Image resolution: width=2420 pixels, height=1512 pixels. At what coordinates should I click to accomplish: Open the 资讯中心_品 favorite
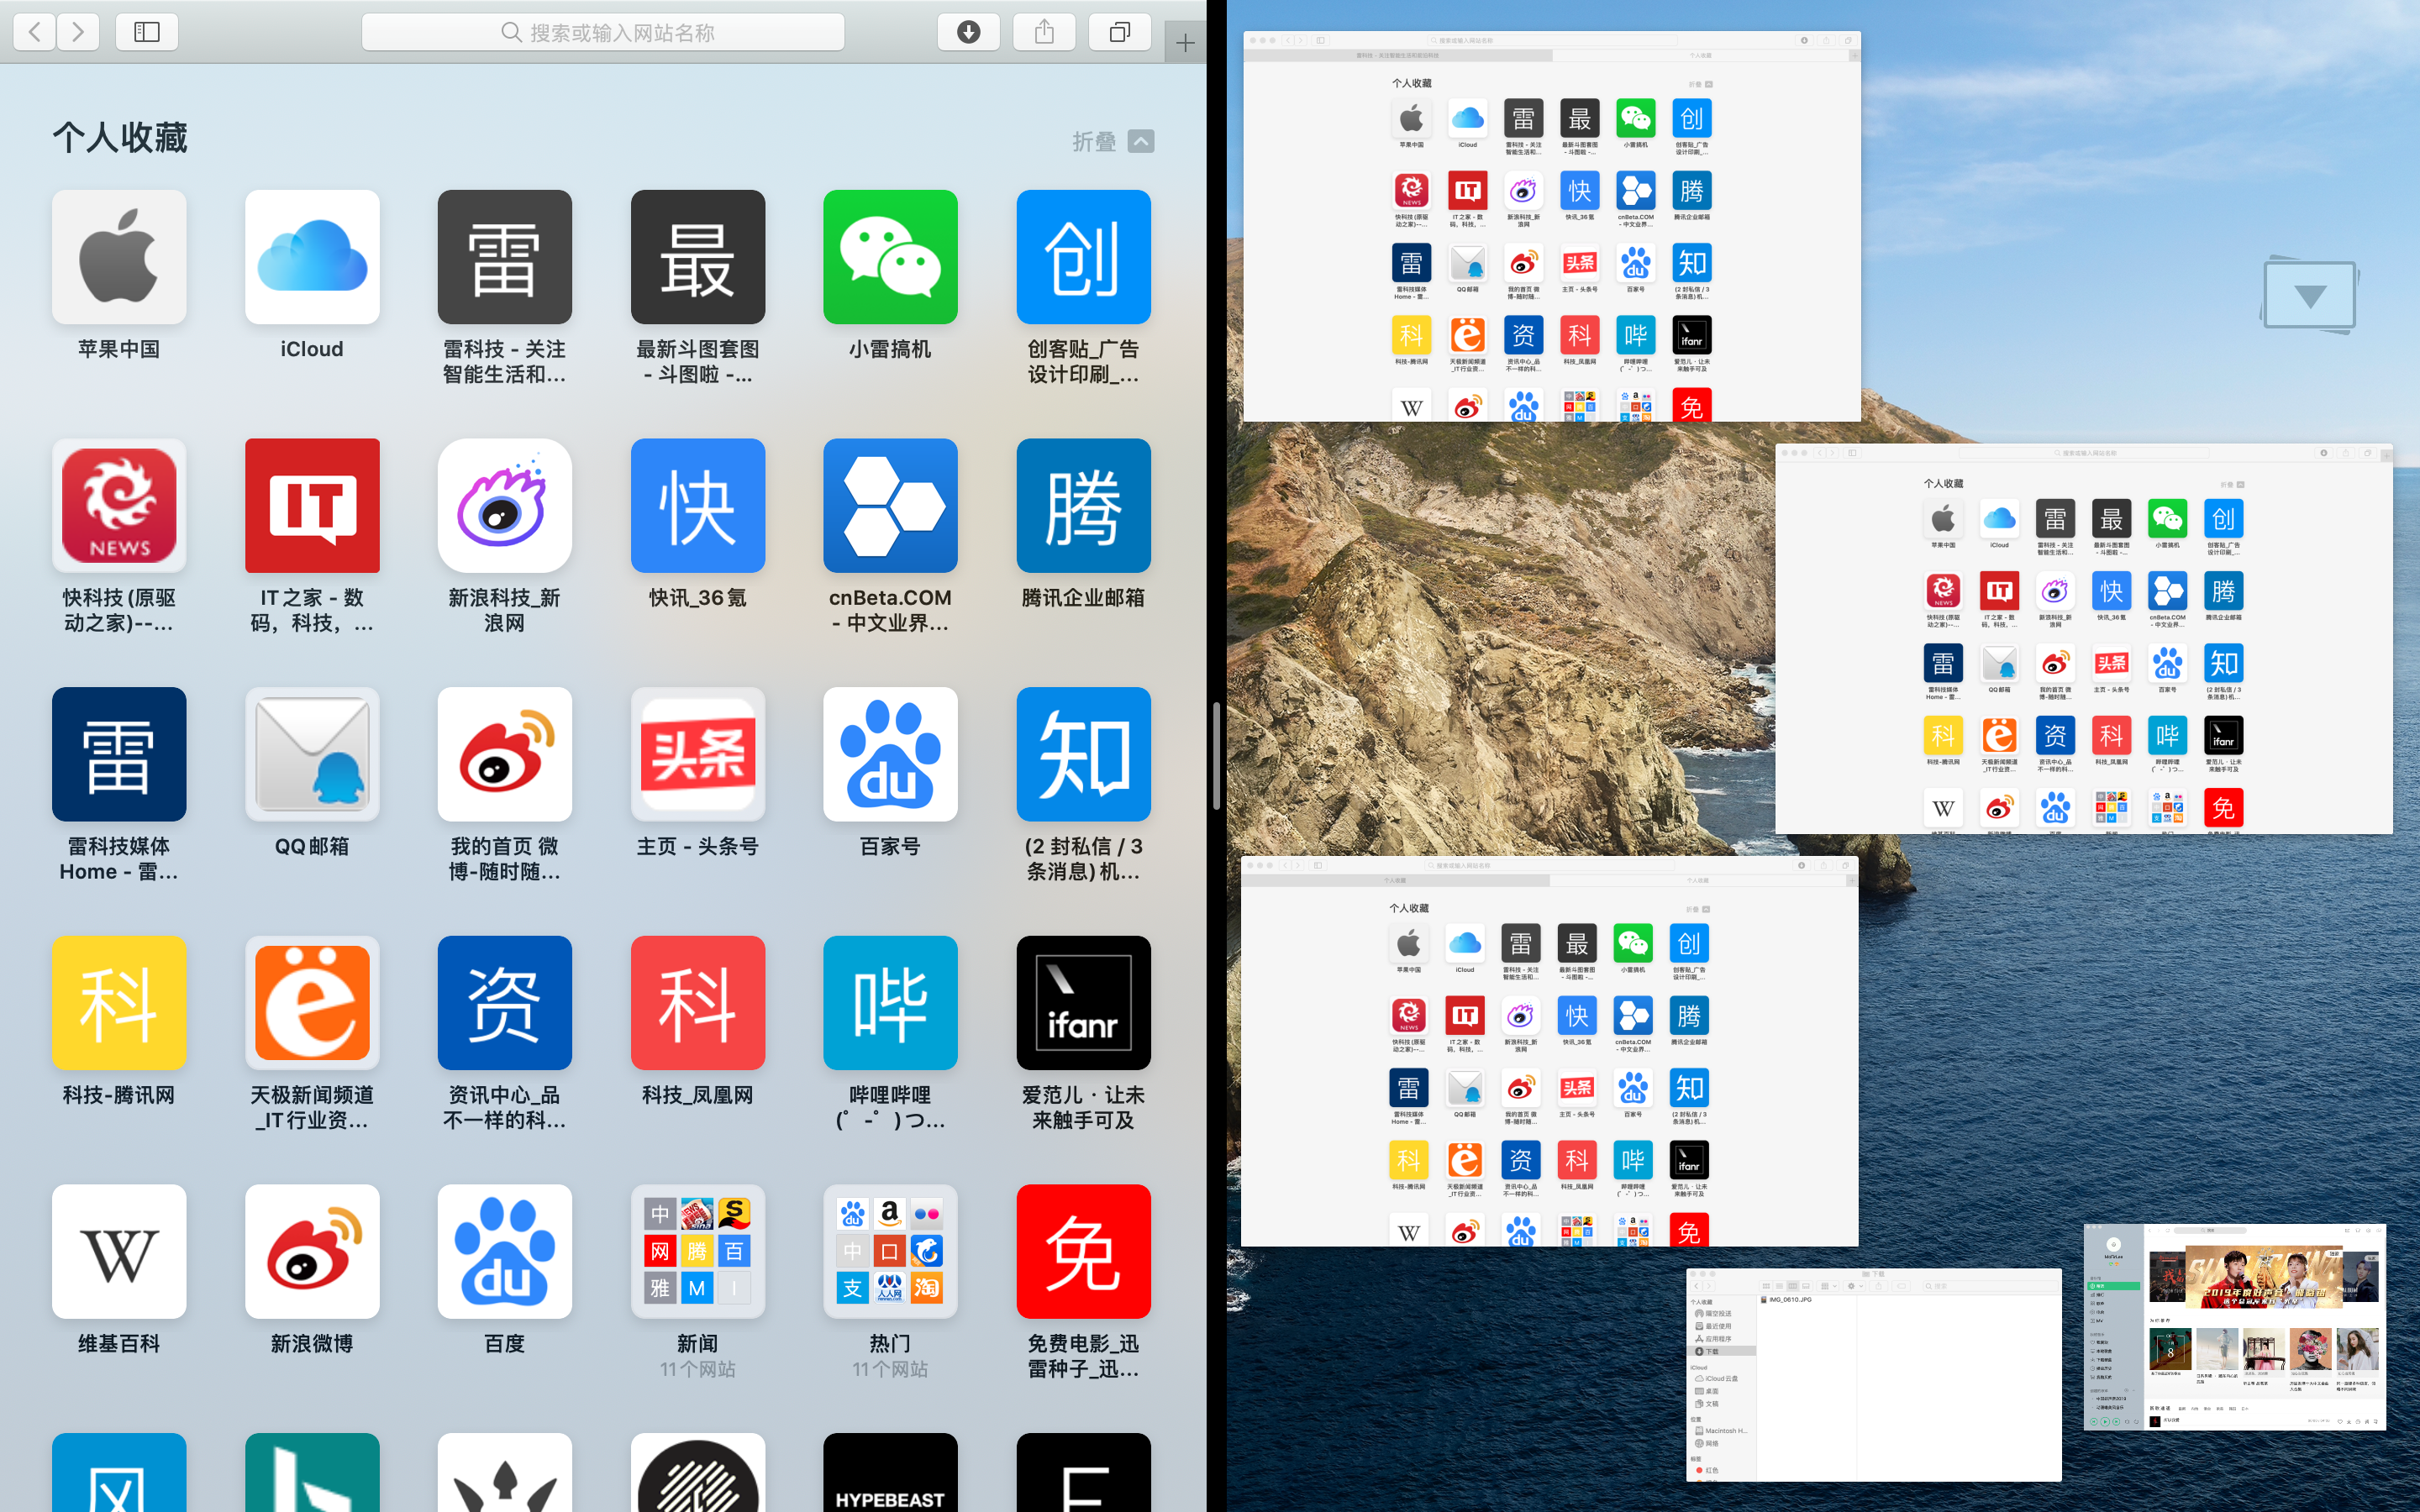click(x=505, y=1003)
